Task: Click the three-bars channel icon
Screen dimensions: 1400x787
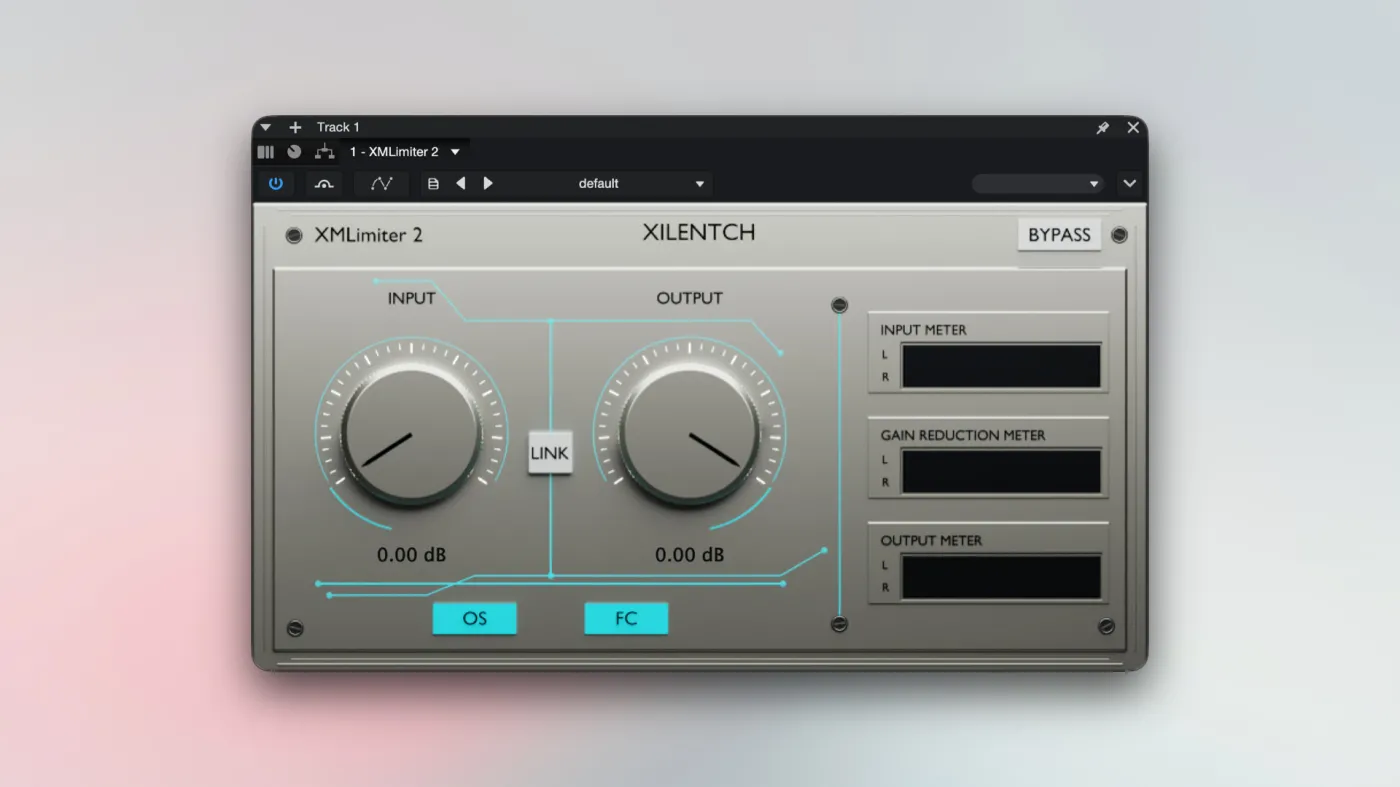Action: pyautogui.click(x=266, y=152)
